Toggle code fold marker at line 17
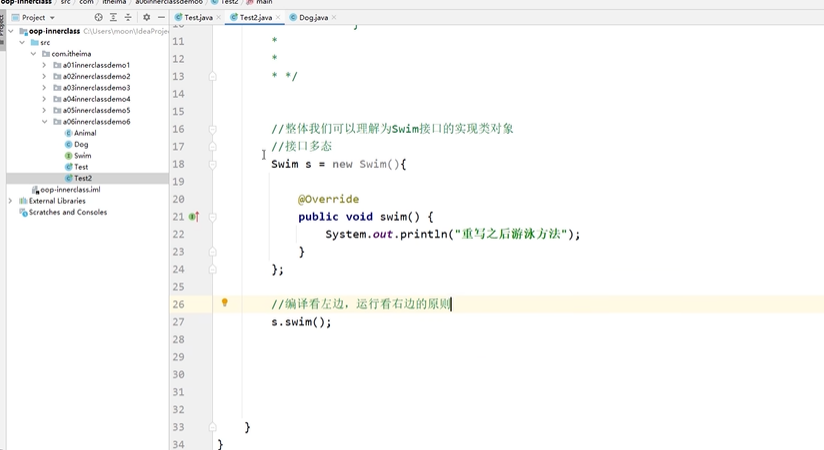Screen dimensions: 824x450 212,147
